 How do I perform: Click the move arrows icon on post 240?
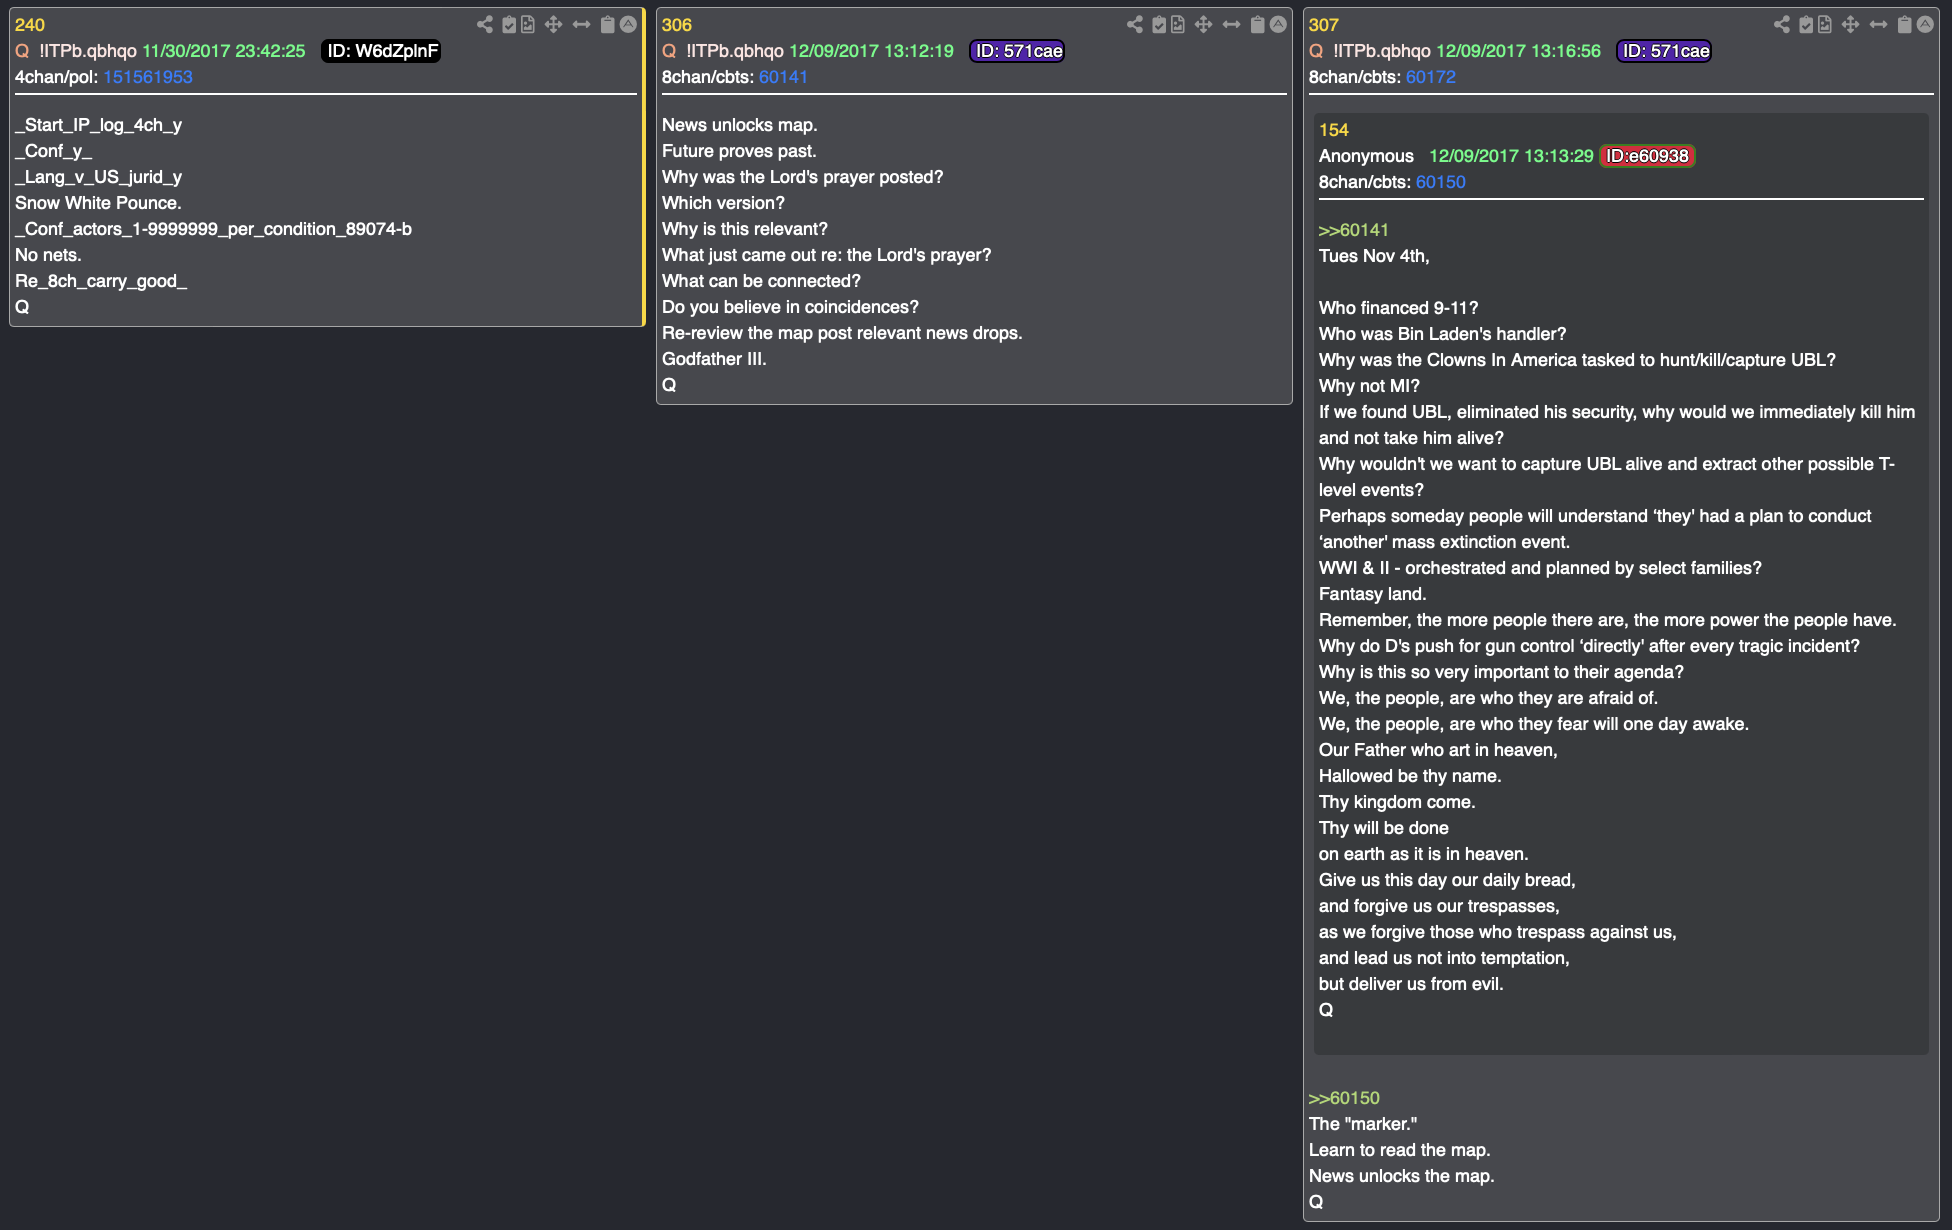553,24
